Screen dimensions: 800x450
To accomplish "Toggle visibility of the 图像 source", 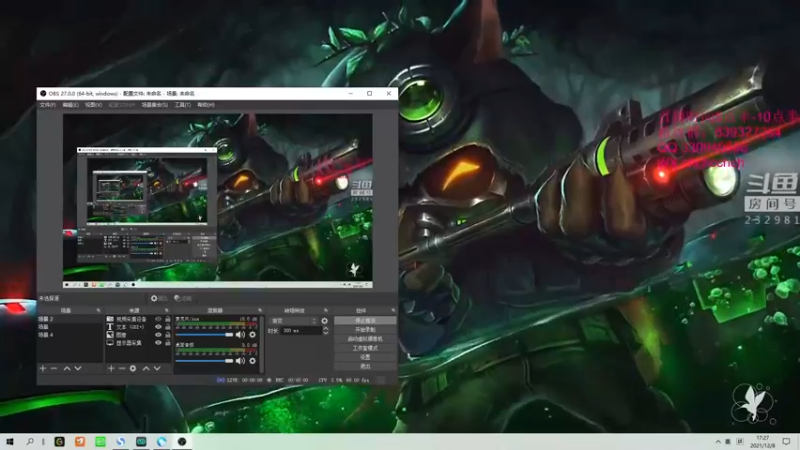I will [158, 335].
